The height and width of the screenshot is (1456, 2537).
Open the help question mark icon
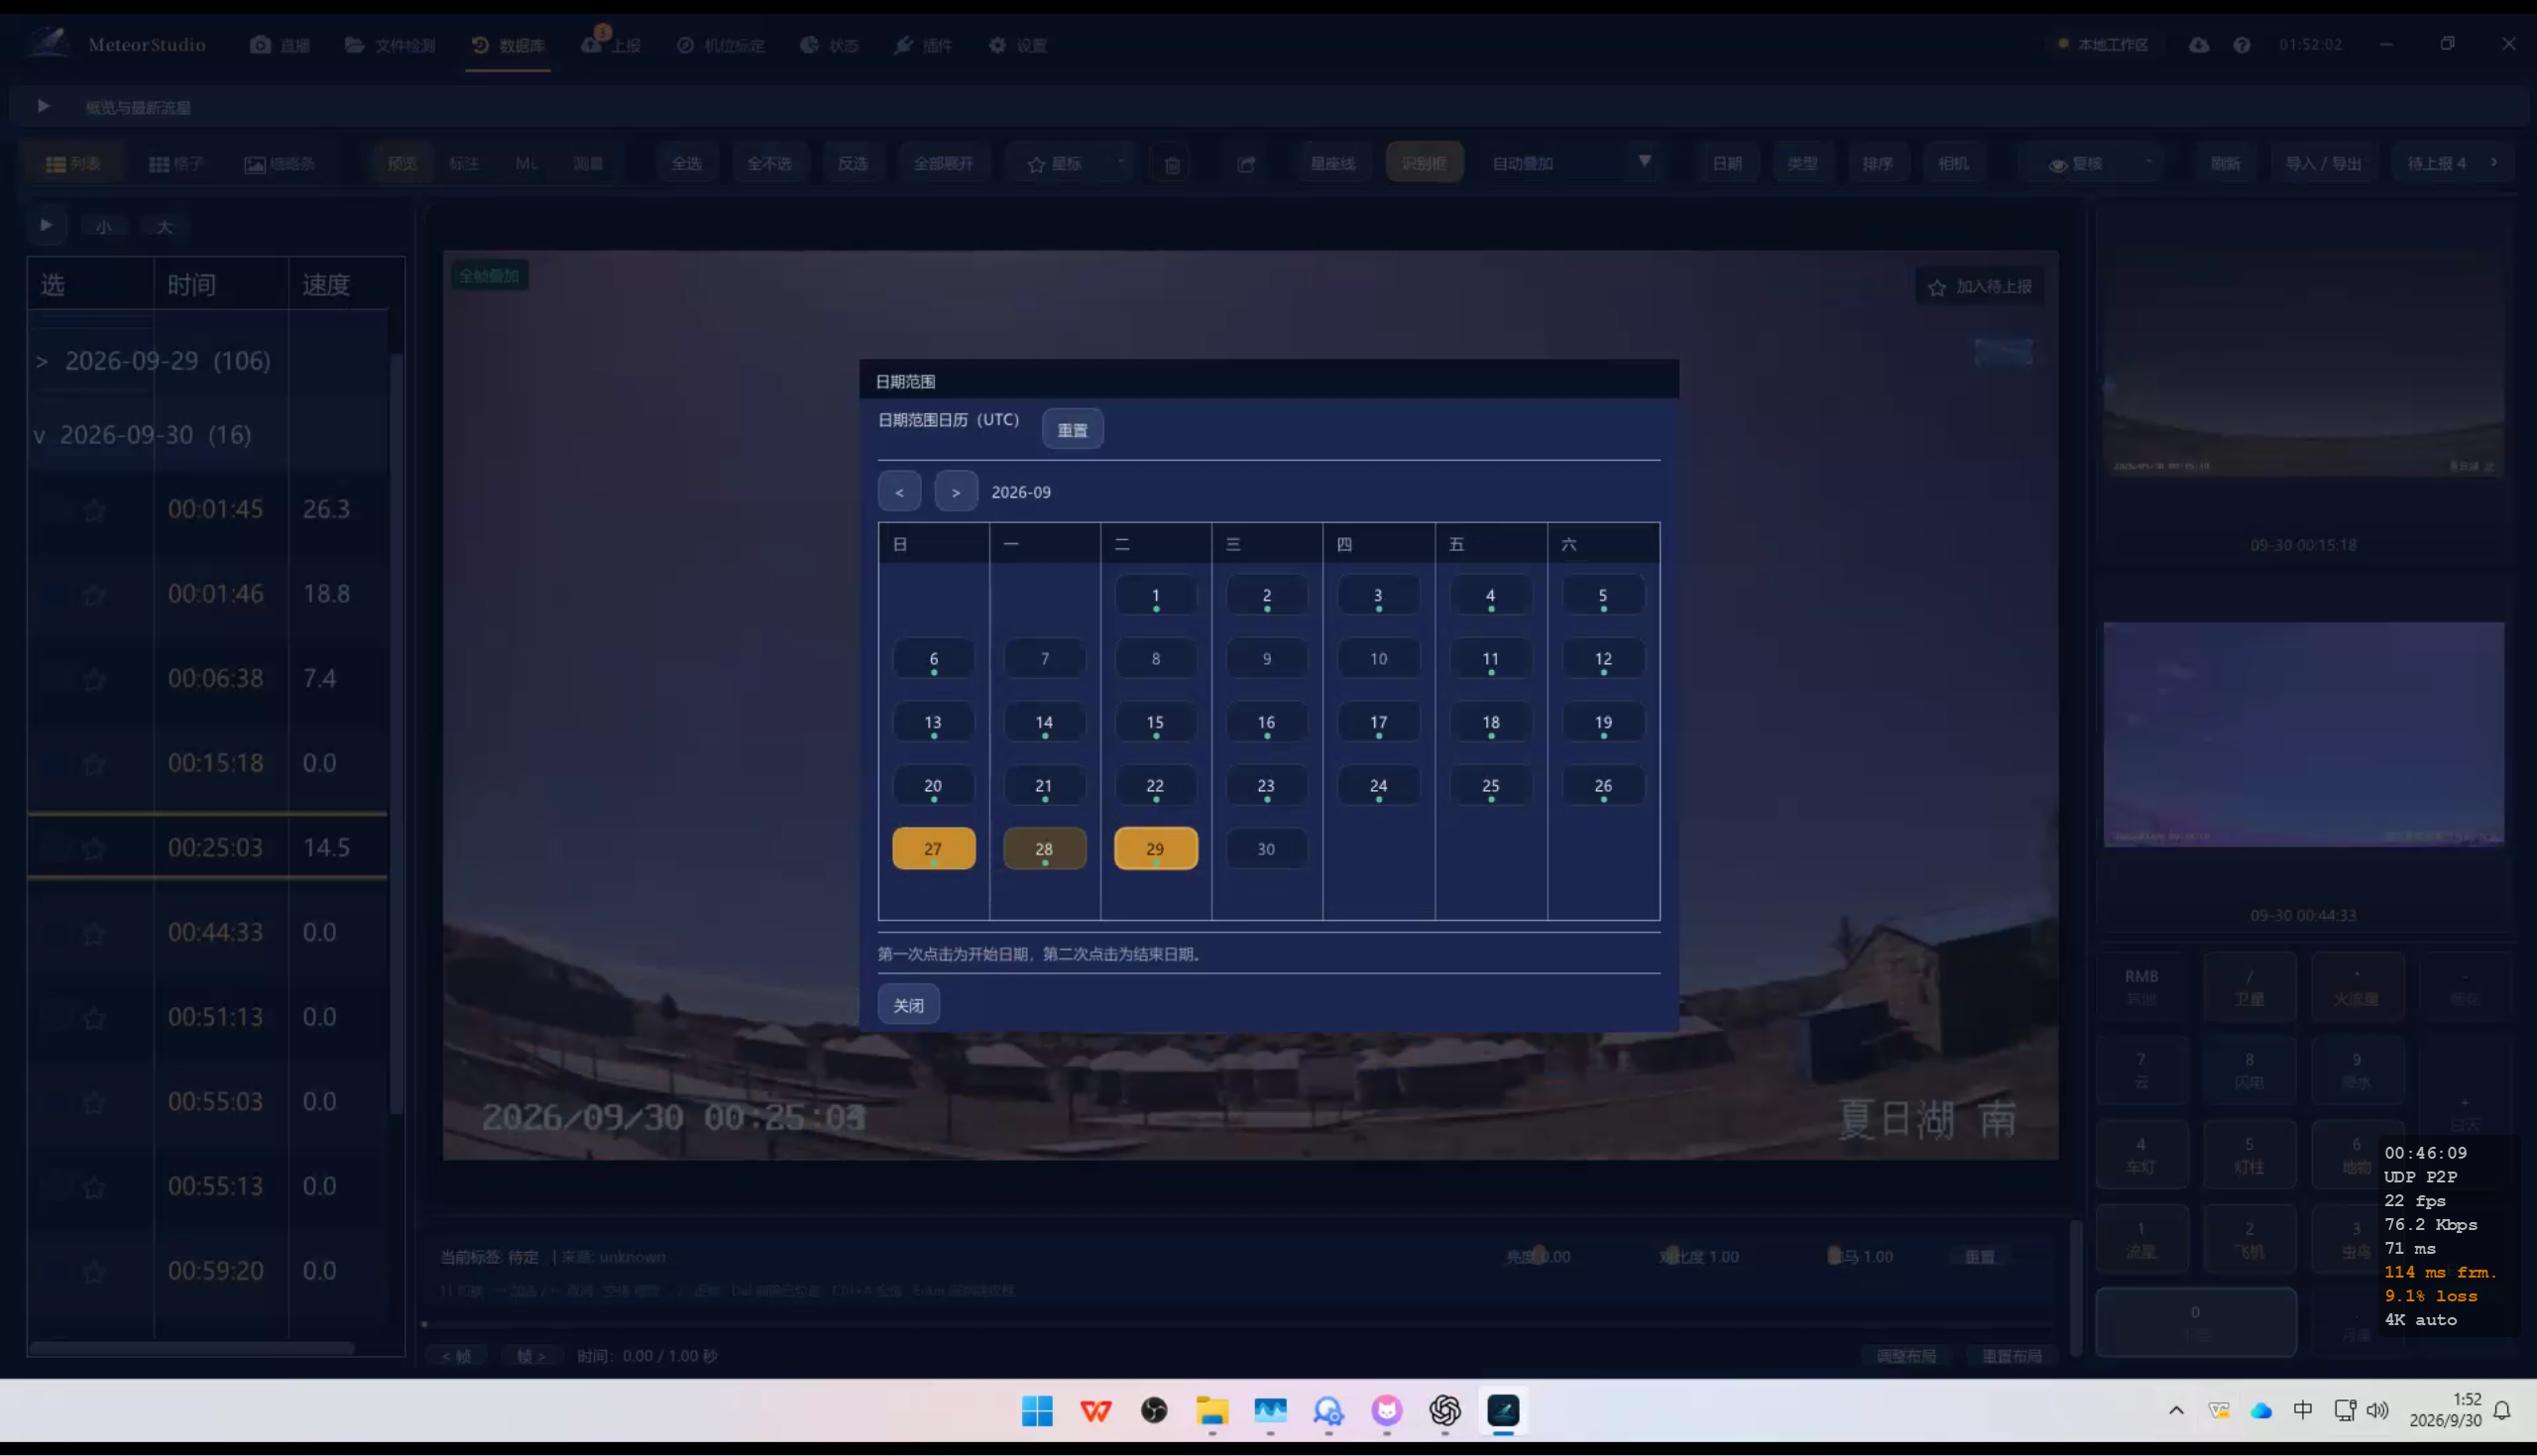[x=2242, y=45]
